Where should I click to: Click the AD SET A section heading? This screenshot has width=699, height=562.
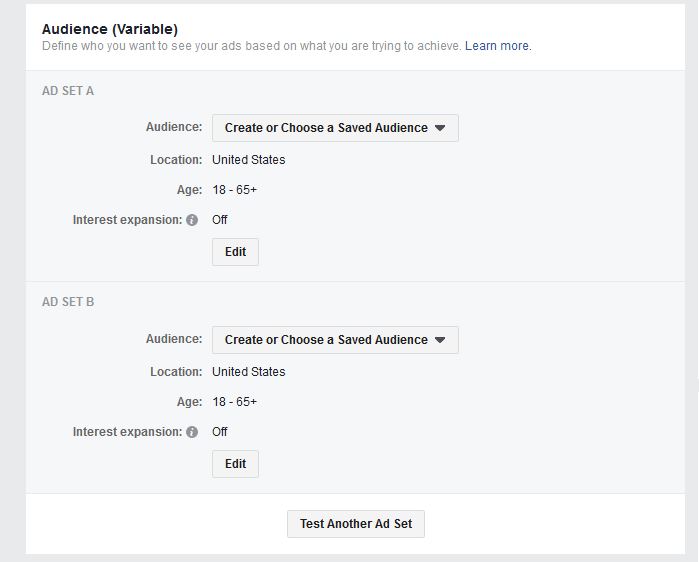click(x=68, y=91)
